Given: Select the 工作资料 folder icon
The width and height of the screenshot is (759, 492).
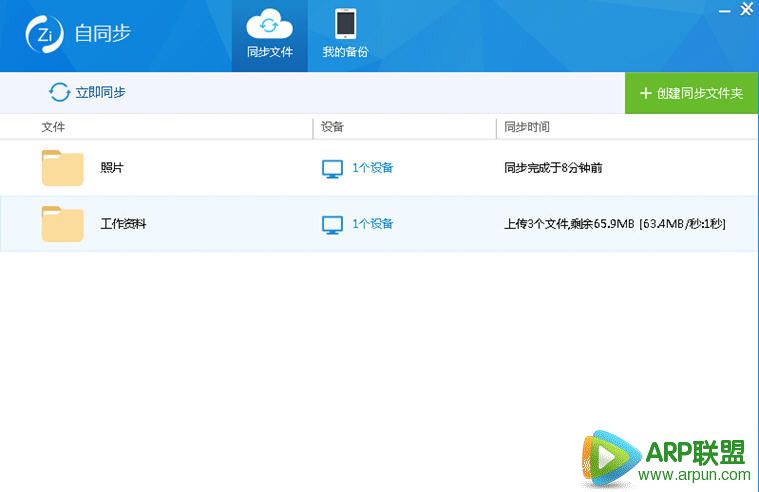Looking at the screenshot, I should pyautogui.click(x=63, y=224).
